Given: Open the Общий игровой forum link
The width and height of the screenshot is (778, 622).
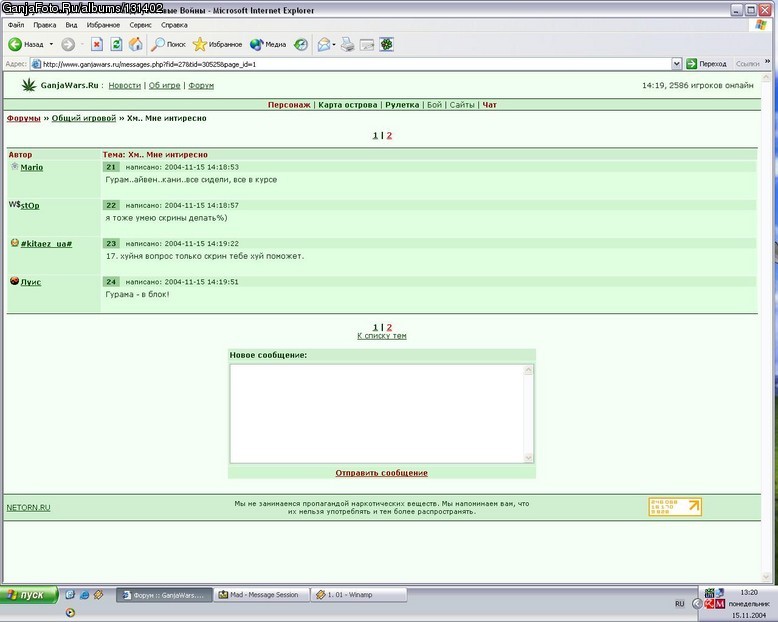Looking at the screenshot, I should pyautogui.click(x=84, y=118).
